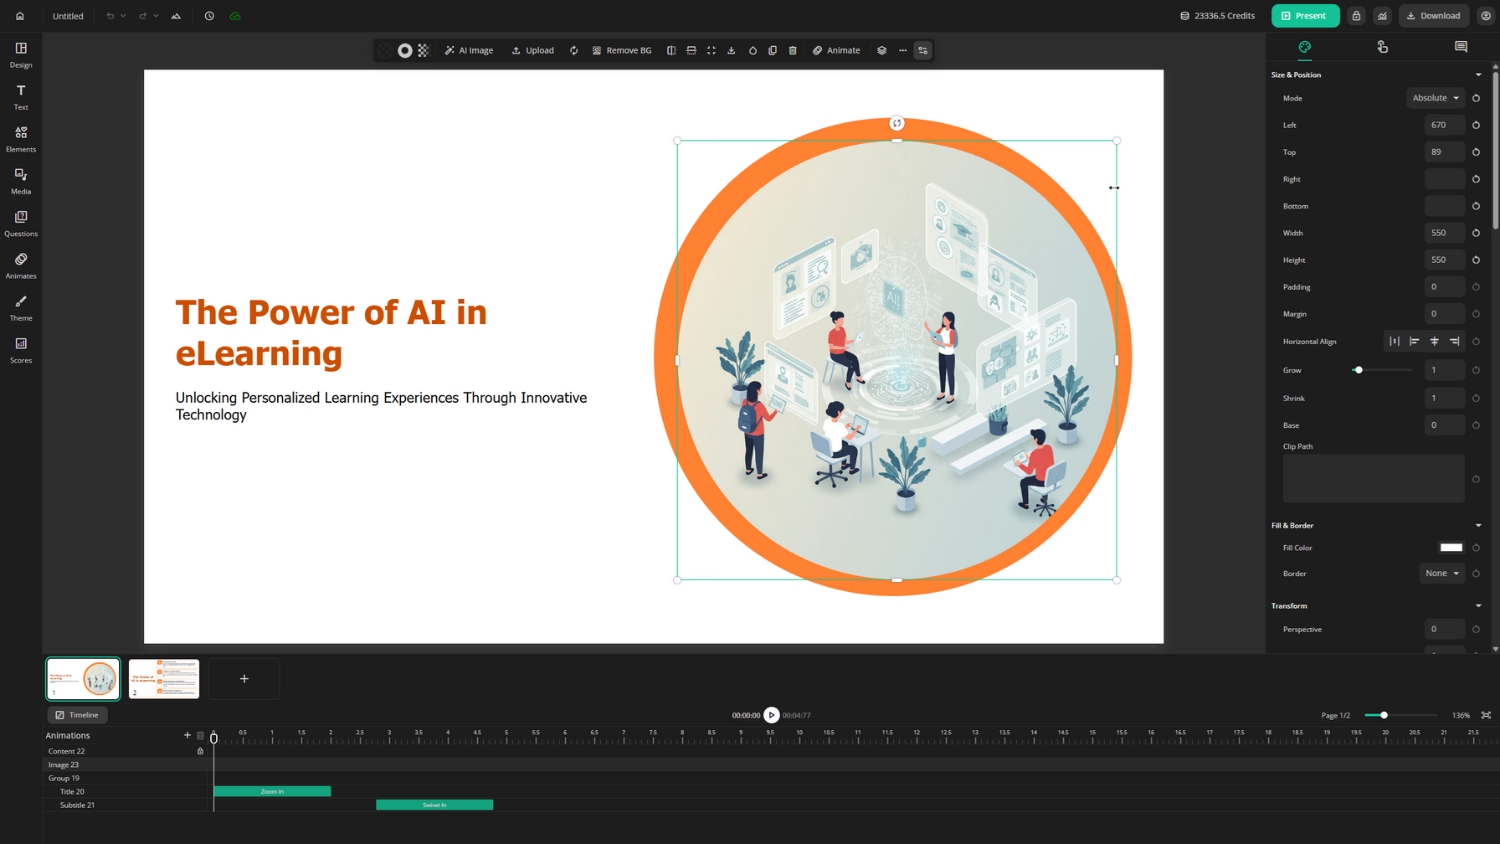Click the white Fill Color swatch
Screen dimensions: 1500x844
1451,548
